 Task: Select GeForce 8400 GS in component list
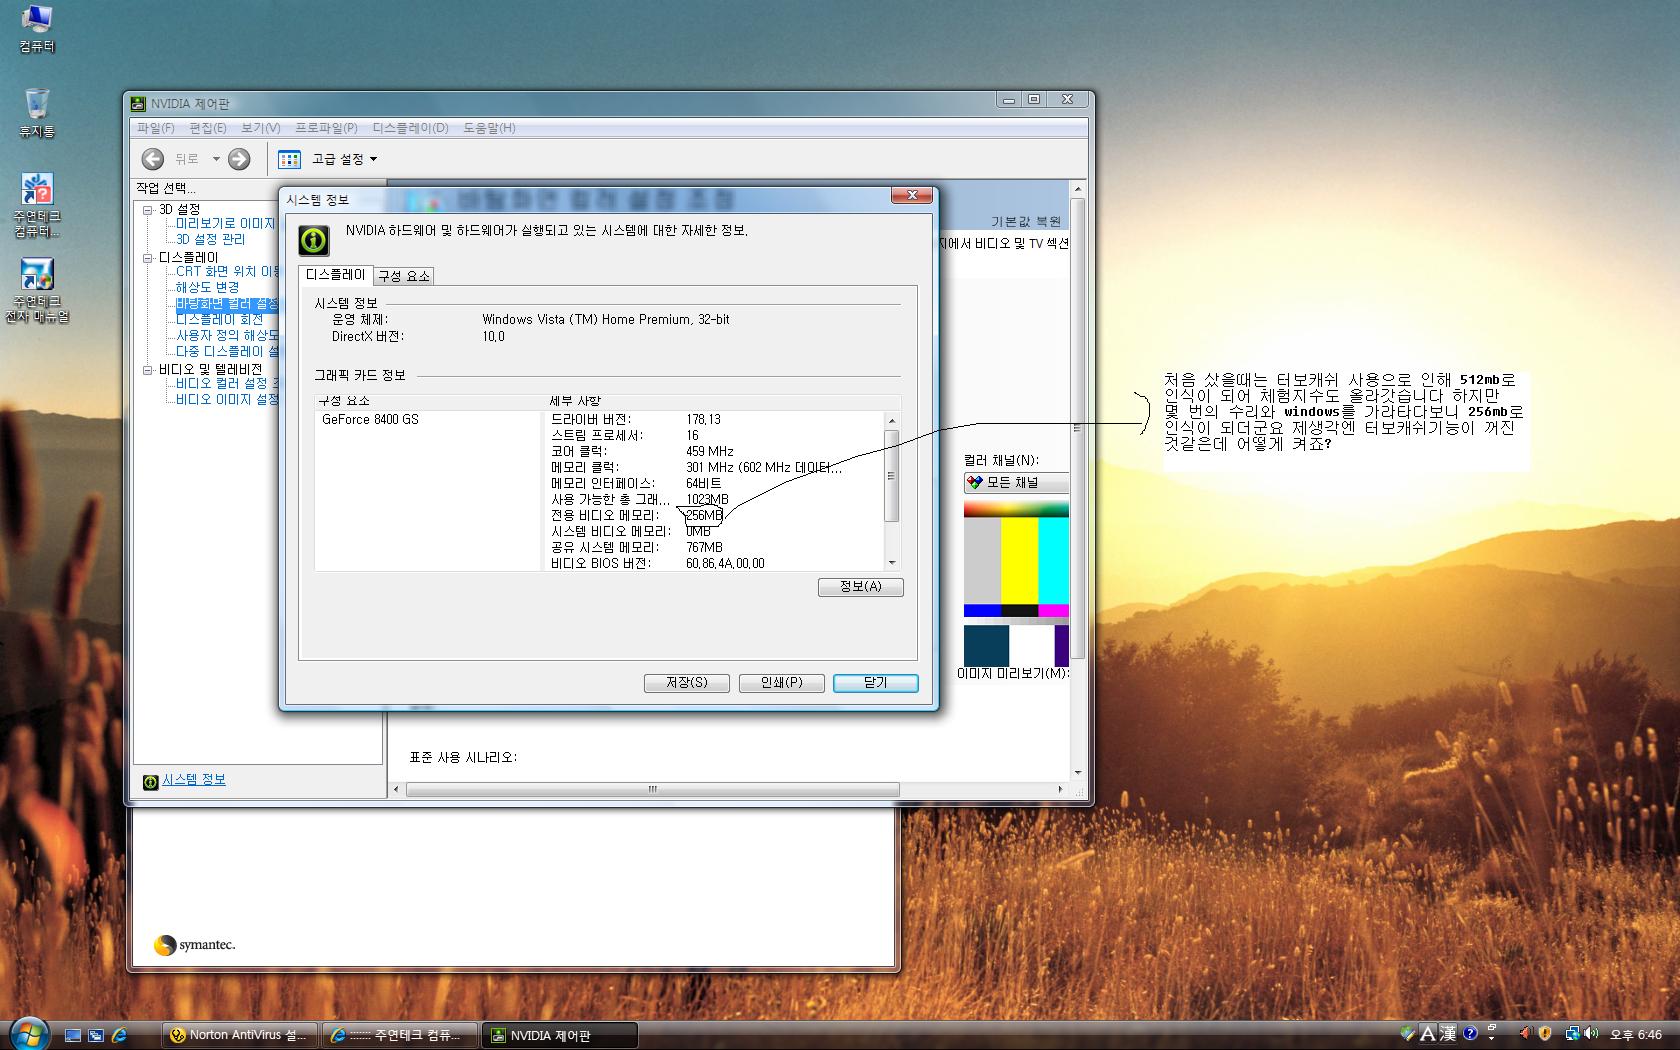370,420
